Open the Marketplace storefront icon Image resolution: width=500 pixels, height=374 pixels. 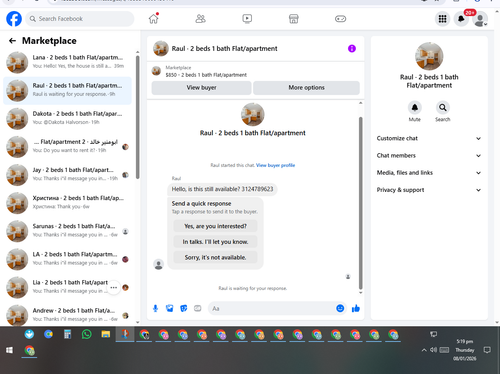[x=294, y=19]
